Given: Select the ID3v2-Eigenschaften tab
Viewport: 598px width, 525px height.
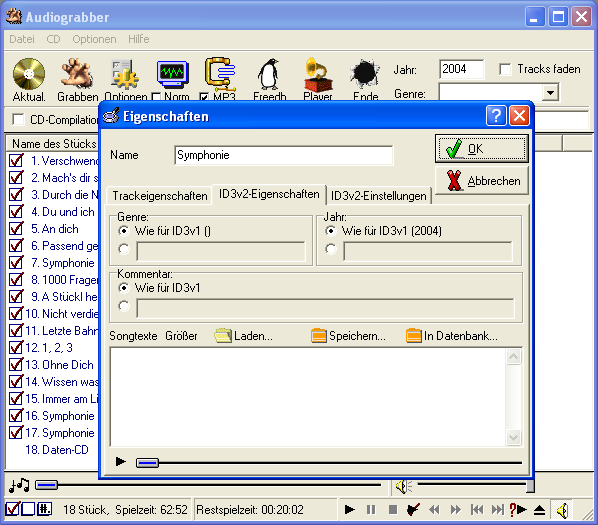Looking at the screenshot, I should pos(269,194).
